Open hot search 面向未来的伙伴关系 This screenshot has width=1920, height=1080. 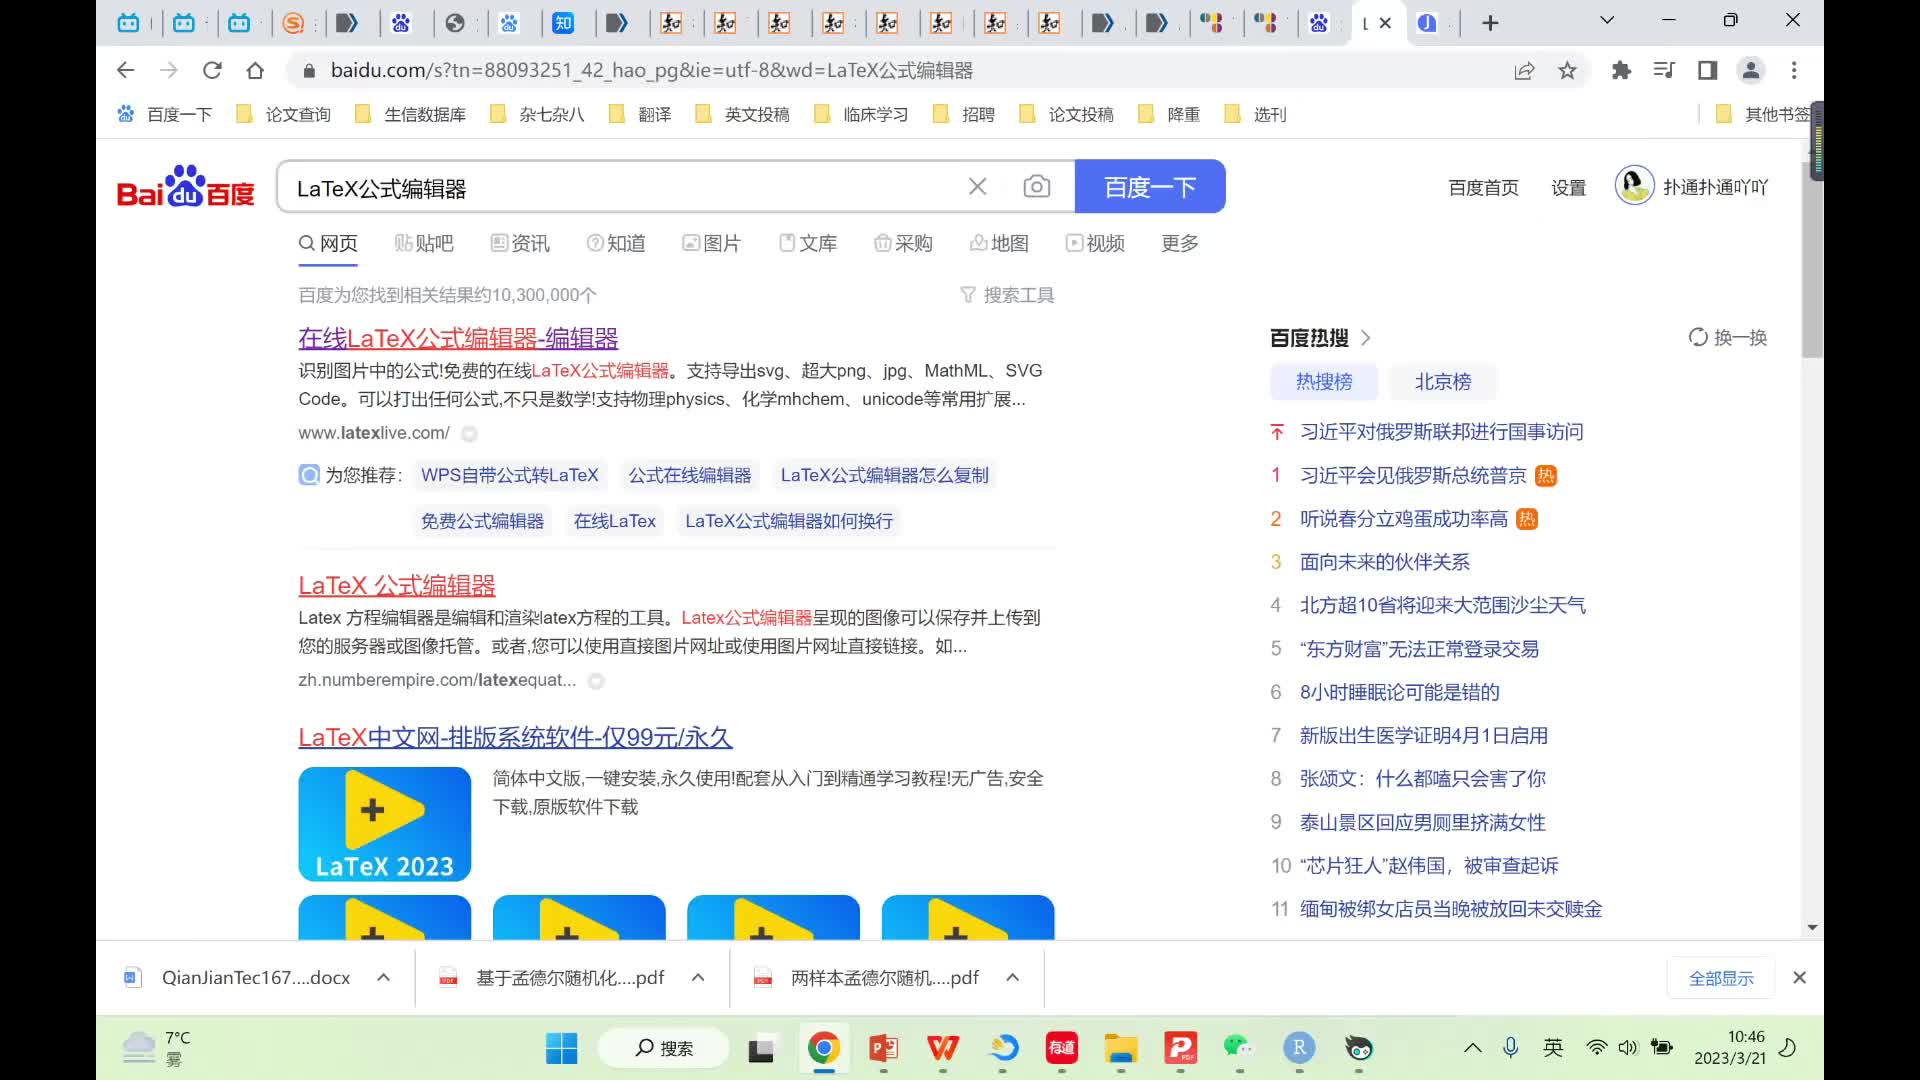click(1384, 562)
